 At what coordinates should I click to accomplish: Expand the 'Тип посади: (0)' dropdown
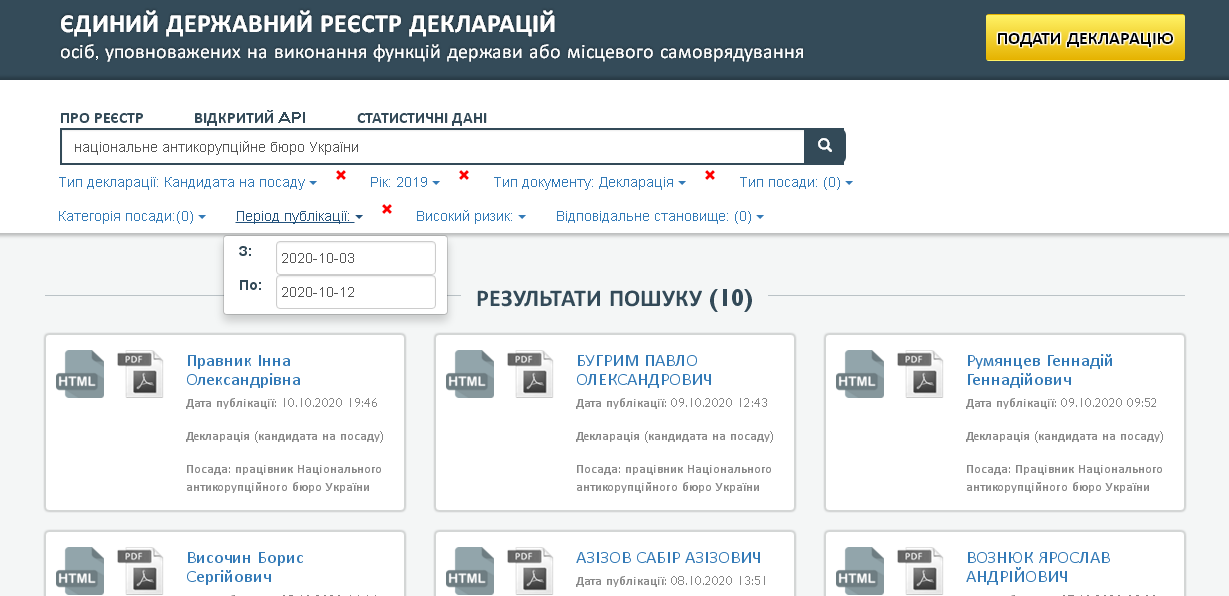point(796,183)
